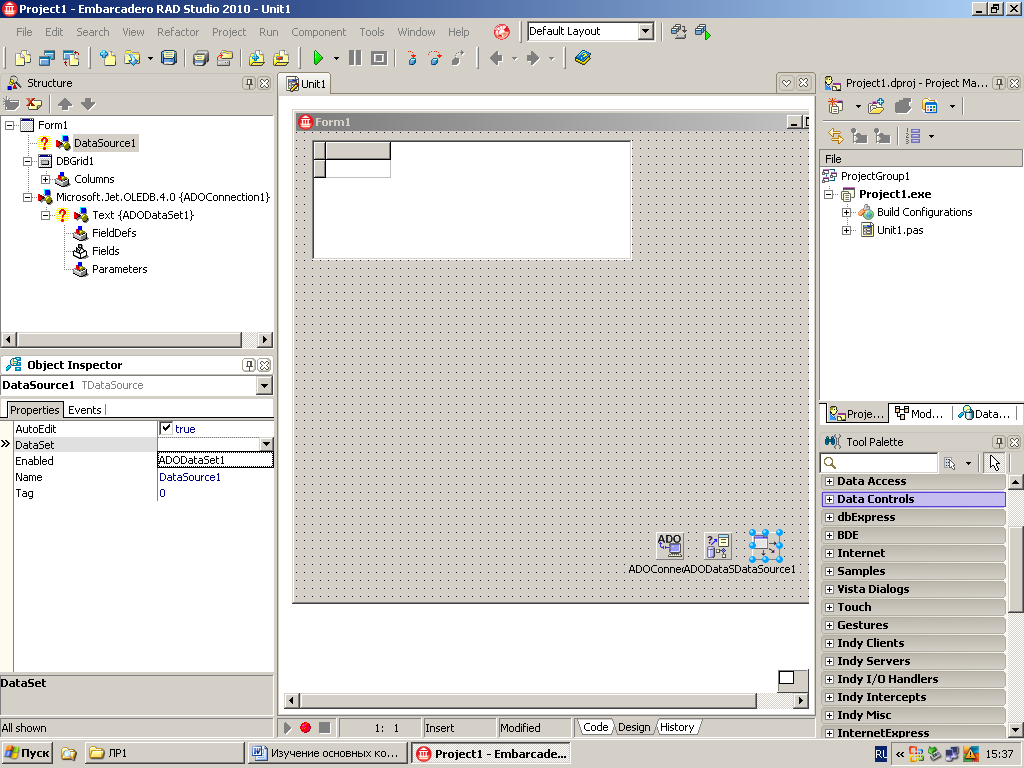Viewport: 1024px width, 768px height.
Task: Pin the Structure panel
Action: 249,83
